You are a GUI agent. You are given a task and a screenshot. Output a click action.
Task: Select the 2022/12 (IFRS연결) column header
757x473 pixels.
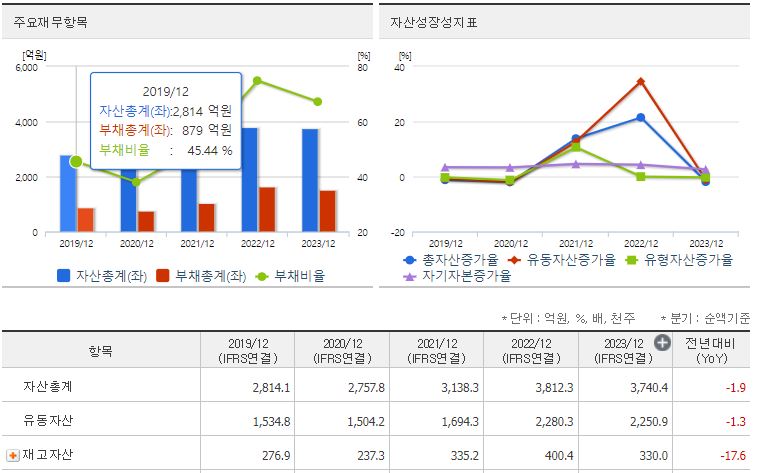(x=531, y=350)
